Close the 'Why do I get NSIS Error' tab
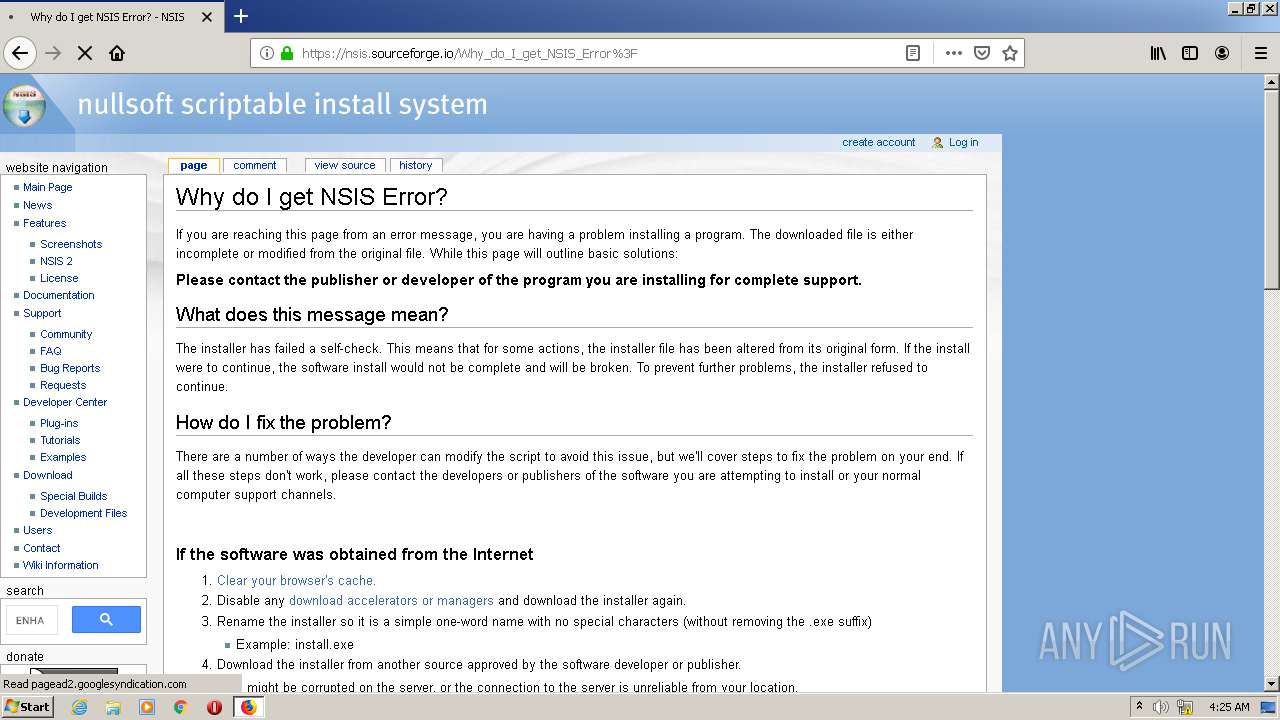Image resolution: width=1280 pixels, height=720 pixels. 207,17
